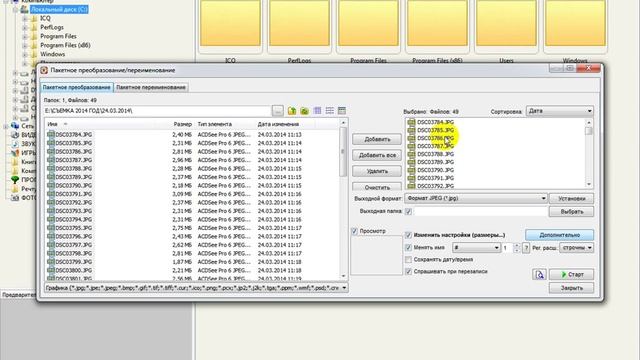Image resolution: width=640 pixels, height=360 pixels.
Task: Click the Удалить button
Action: pos(377,171)
